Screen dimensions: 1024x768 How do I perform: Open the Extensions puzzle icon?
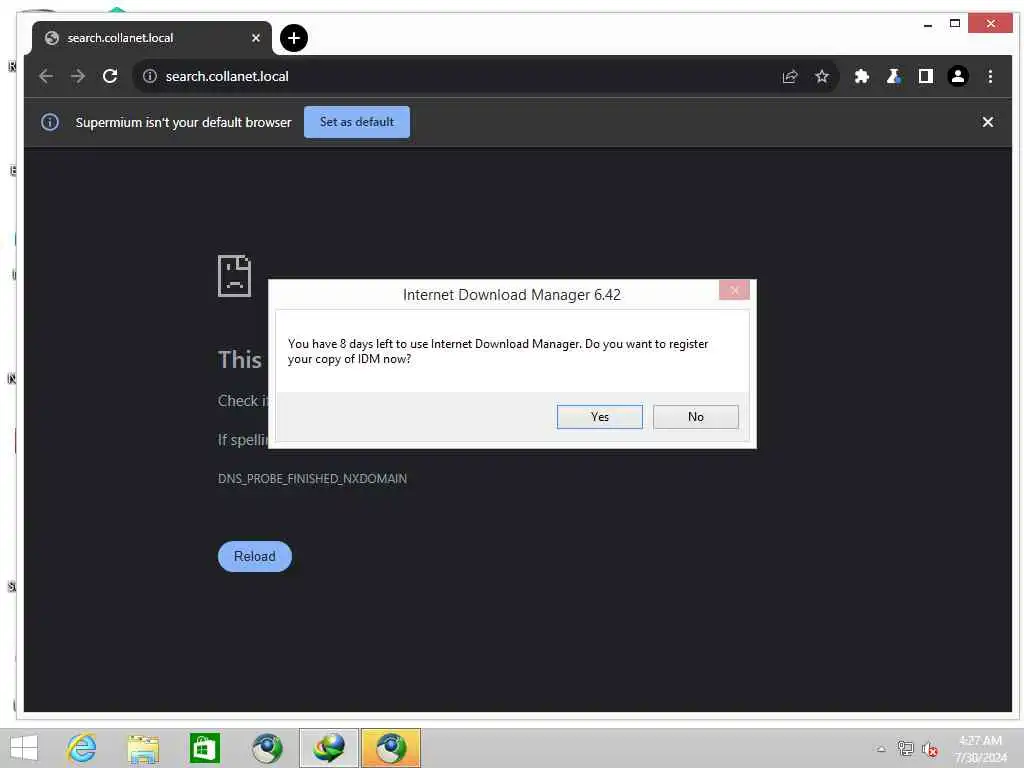click(861, 76)
